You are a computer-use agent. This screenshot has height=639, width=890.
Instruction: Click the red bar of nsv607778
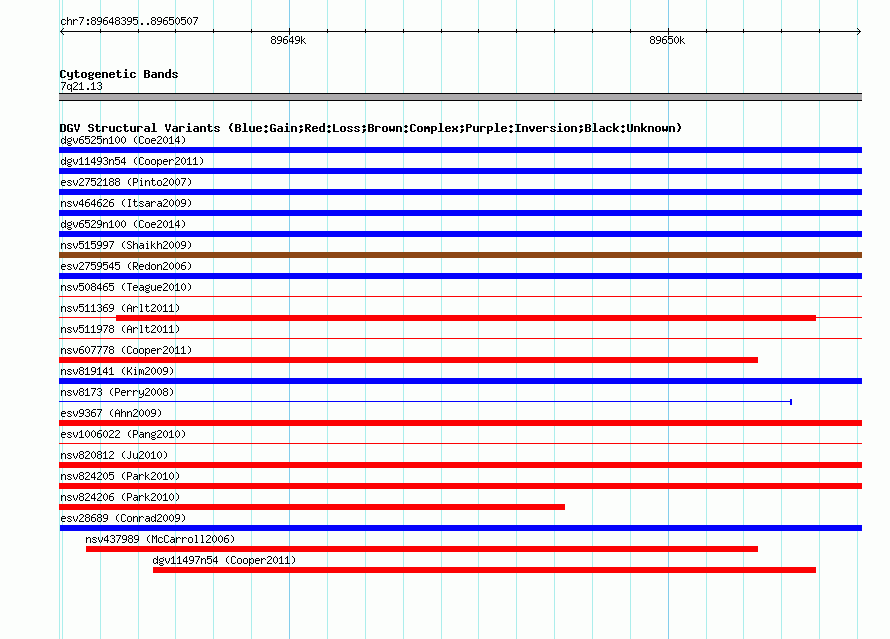tap(409, 360)
